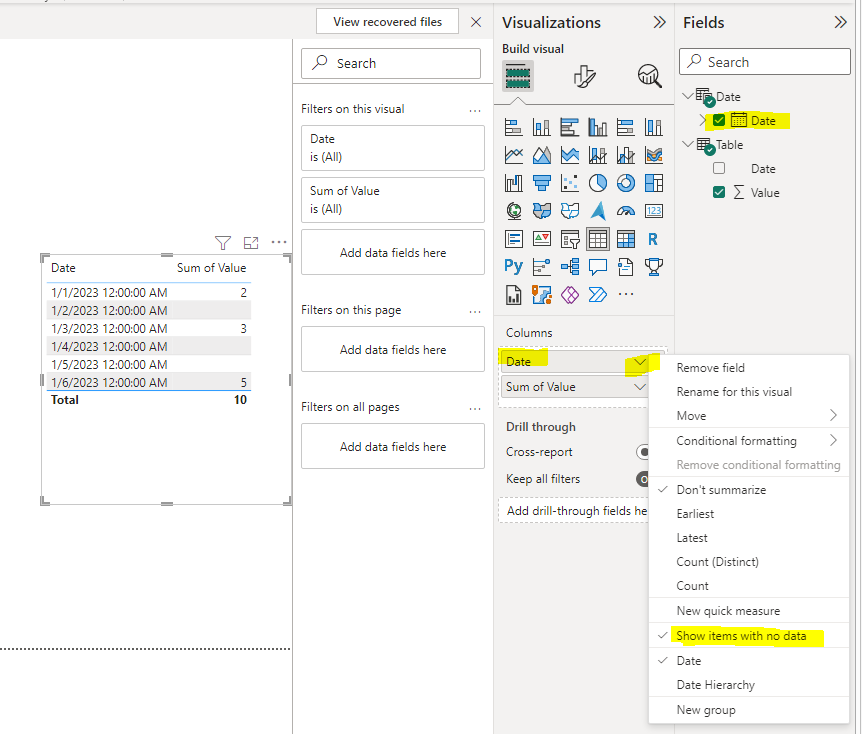862x734 pixels.
Task: Toggle the Cross-report switch
Action: click(642, 452)
